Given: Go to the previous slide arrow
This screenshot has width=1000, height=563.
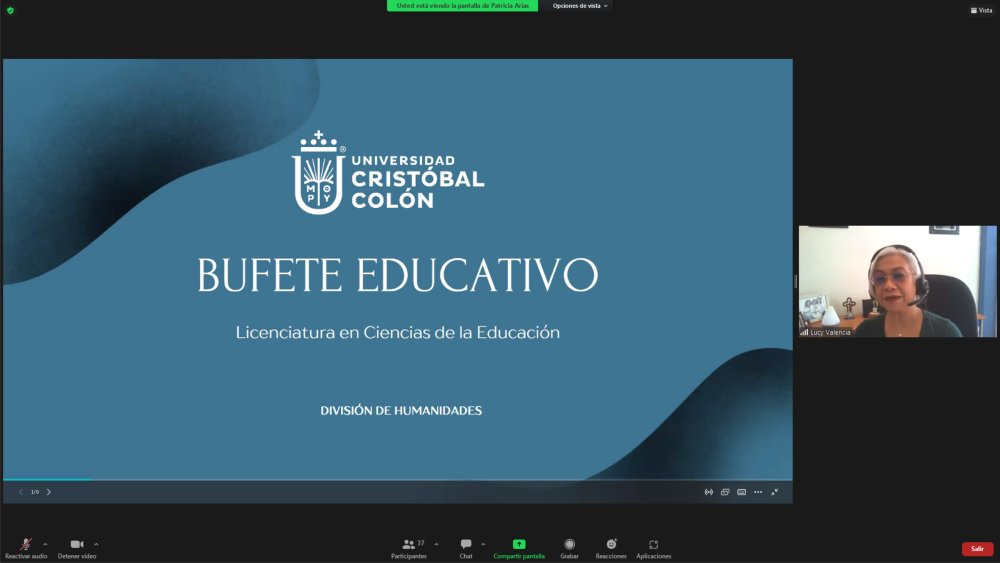Looking at the screenshot, I should point(21,492).
